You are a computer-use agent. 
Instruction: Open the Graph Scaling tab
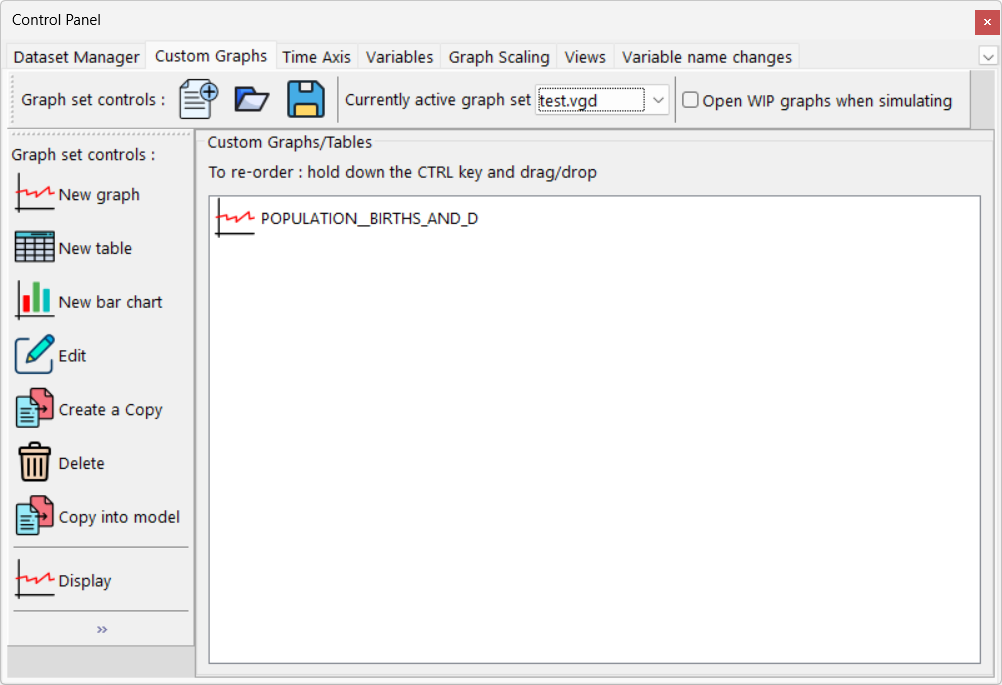pyautogui.click(x=499, y=57)
